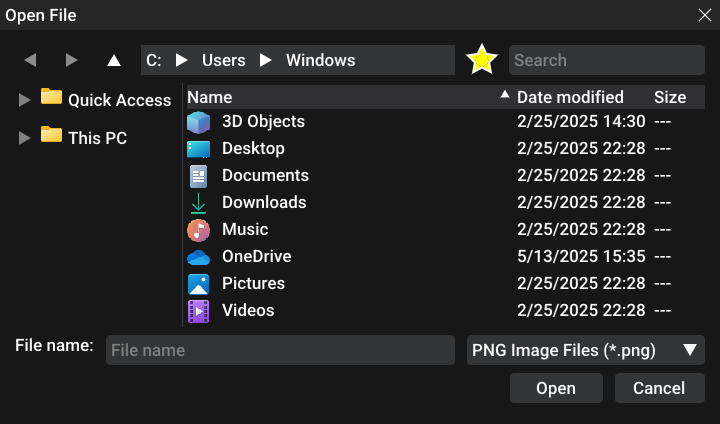
Task: Select the 3D Objects folder icon
Action: (199, 122)
